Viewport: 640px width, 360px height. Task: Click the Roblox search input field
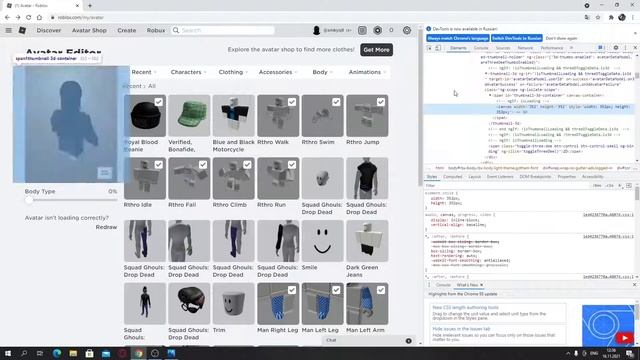click(x=227, y=30)
